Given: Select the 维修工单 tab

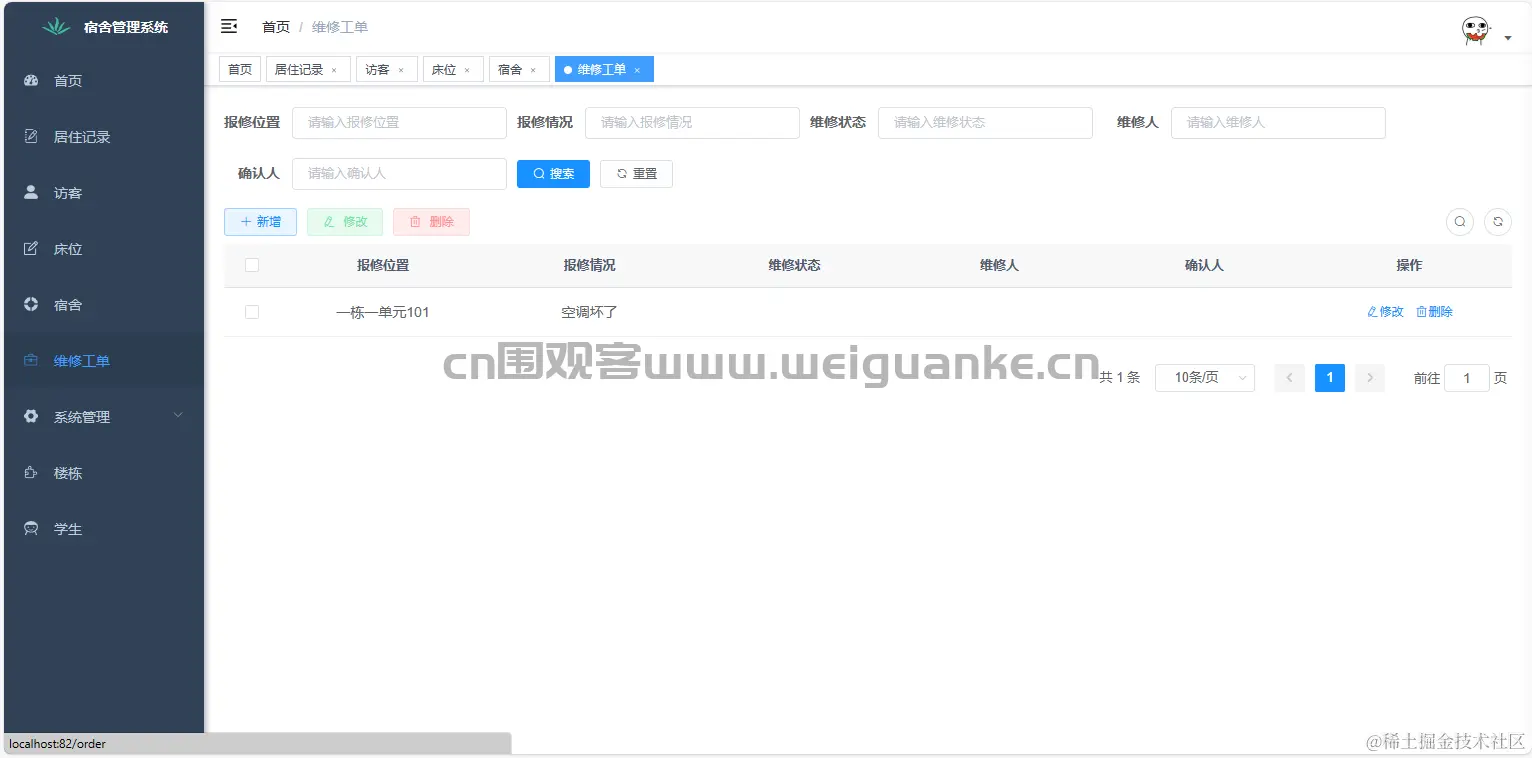Looking at the screenshot, I should coord(604,69).
